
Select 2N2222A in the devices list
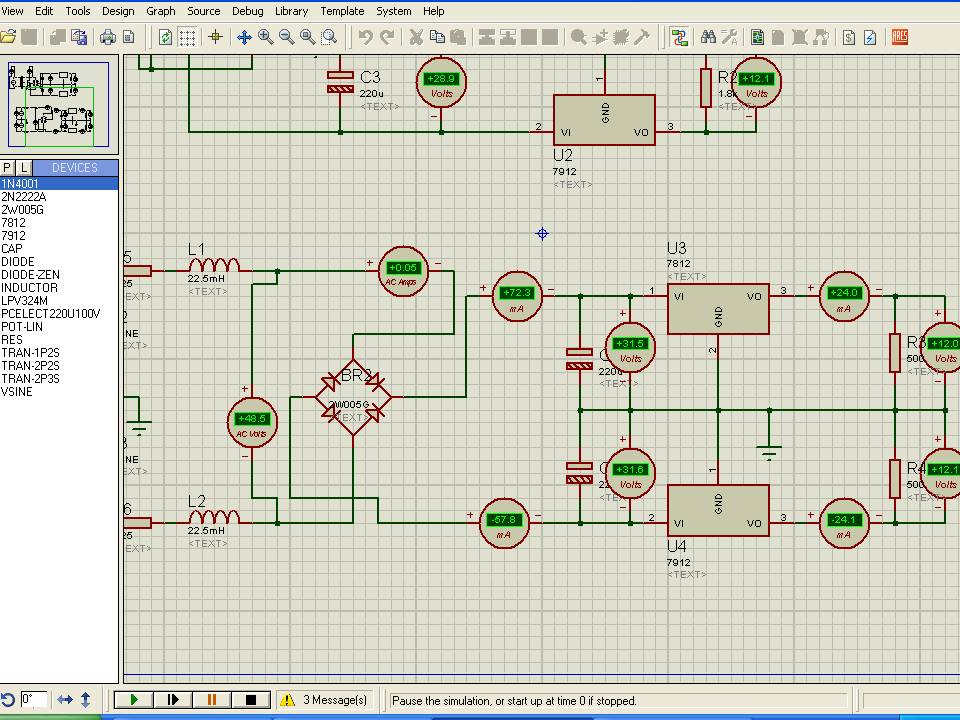tap(23, 197)
